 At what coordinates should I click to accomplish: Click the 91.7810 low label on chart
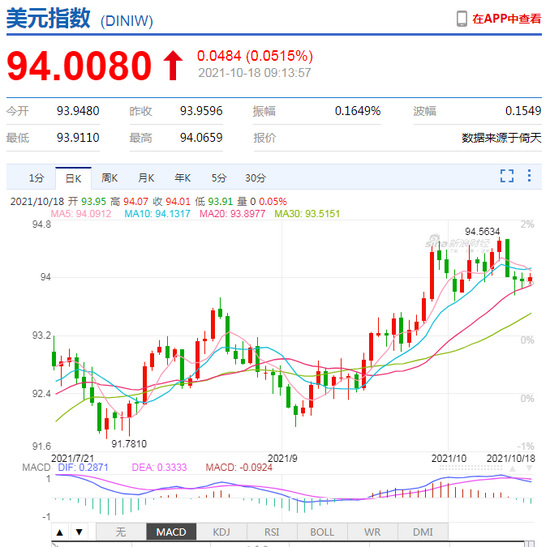pos(129,444)
